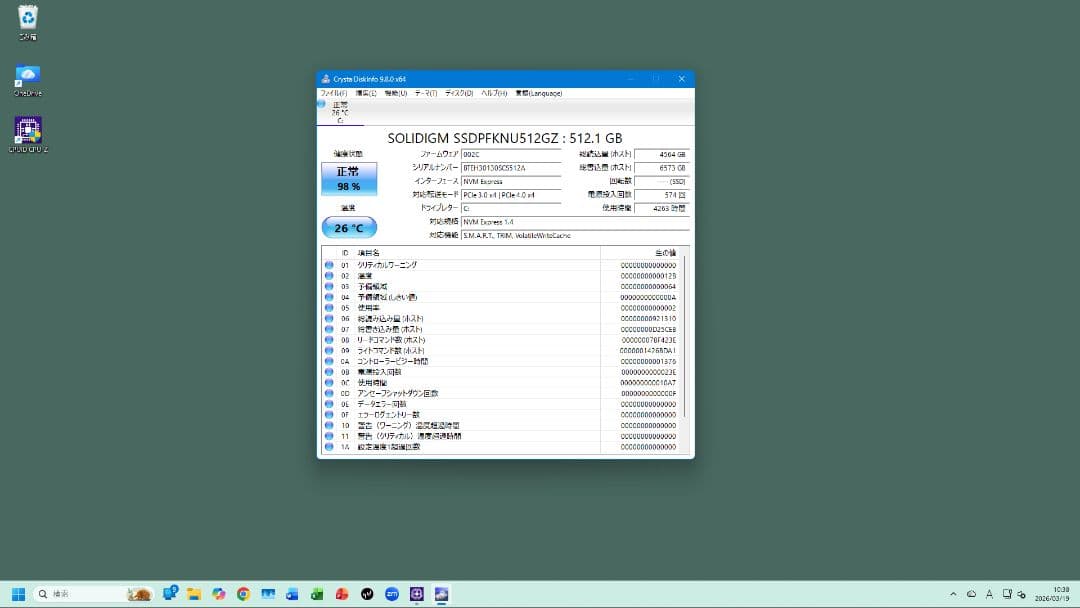Click the status orb for attribute 06
The height and width of the screenshot is (608, 1080).
pos(329,319)
